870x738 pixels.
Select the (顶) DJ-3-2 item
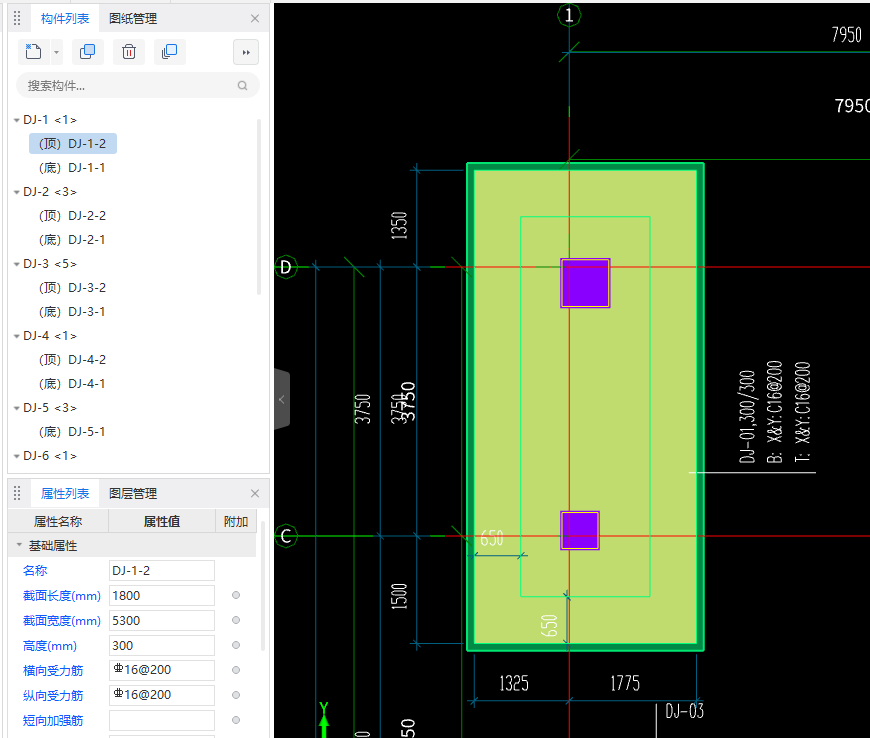(x=72, y=288)
